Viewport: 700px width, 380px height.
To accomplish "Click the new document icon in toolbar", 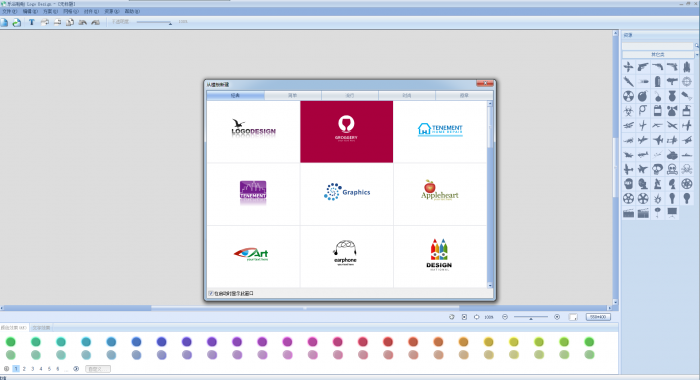I will (x=4, y=22).
